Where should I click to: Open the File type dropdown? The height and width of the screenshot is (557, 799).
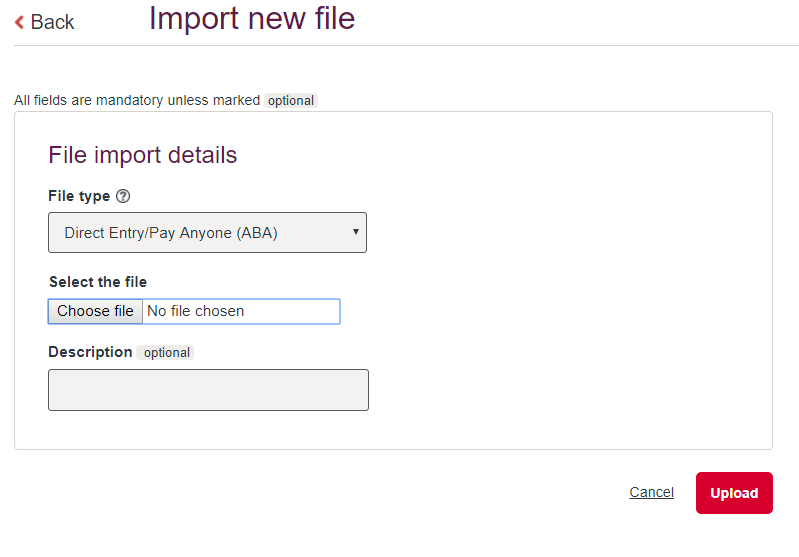pos(207,233)
